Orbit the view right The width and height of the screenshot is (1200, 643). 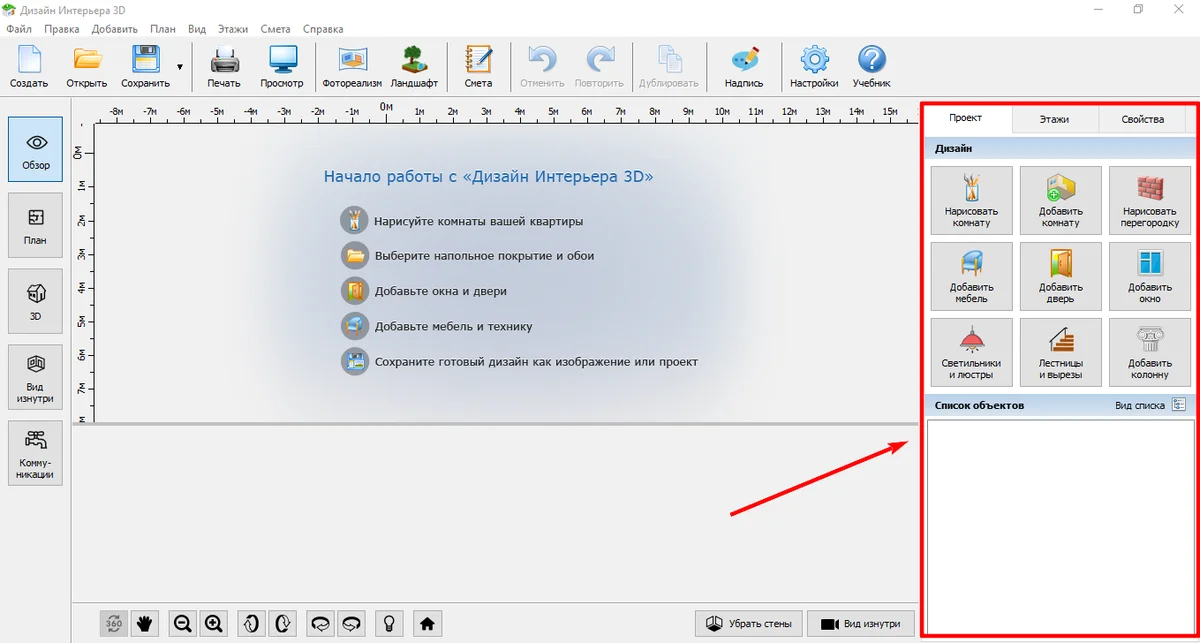tap(352, 623)
